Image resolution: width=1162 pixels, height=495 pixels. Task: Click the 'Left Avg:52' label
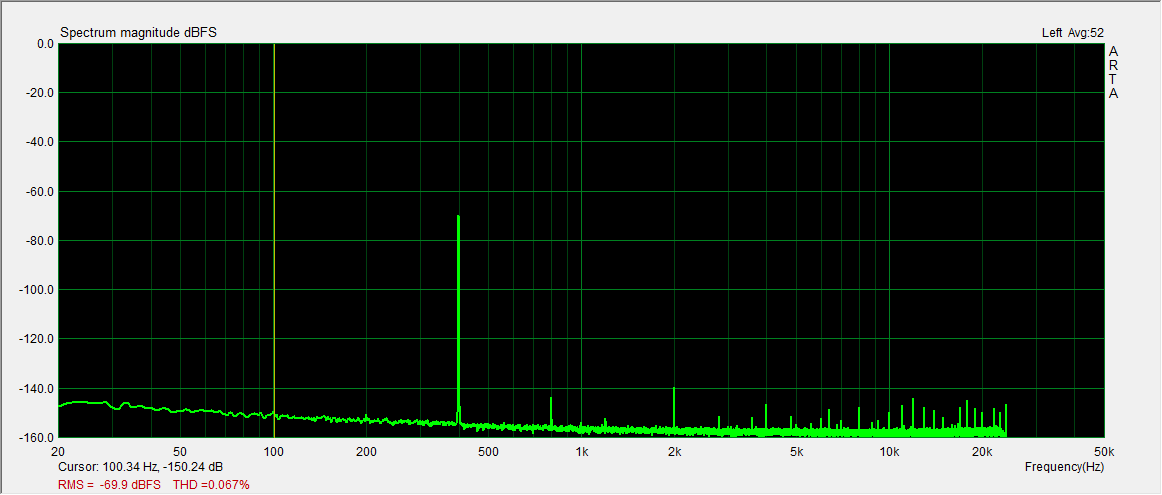pos(1072,33)
